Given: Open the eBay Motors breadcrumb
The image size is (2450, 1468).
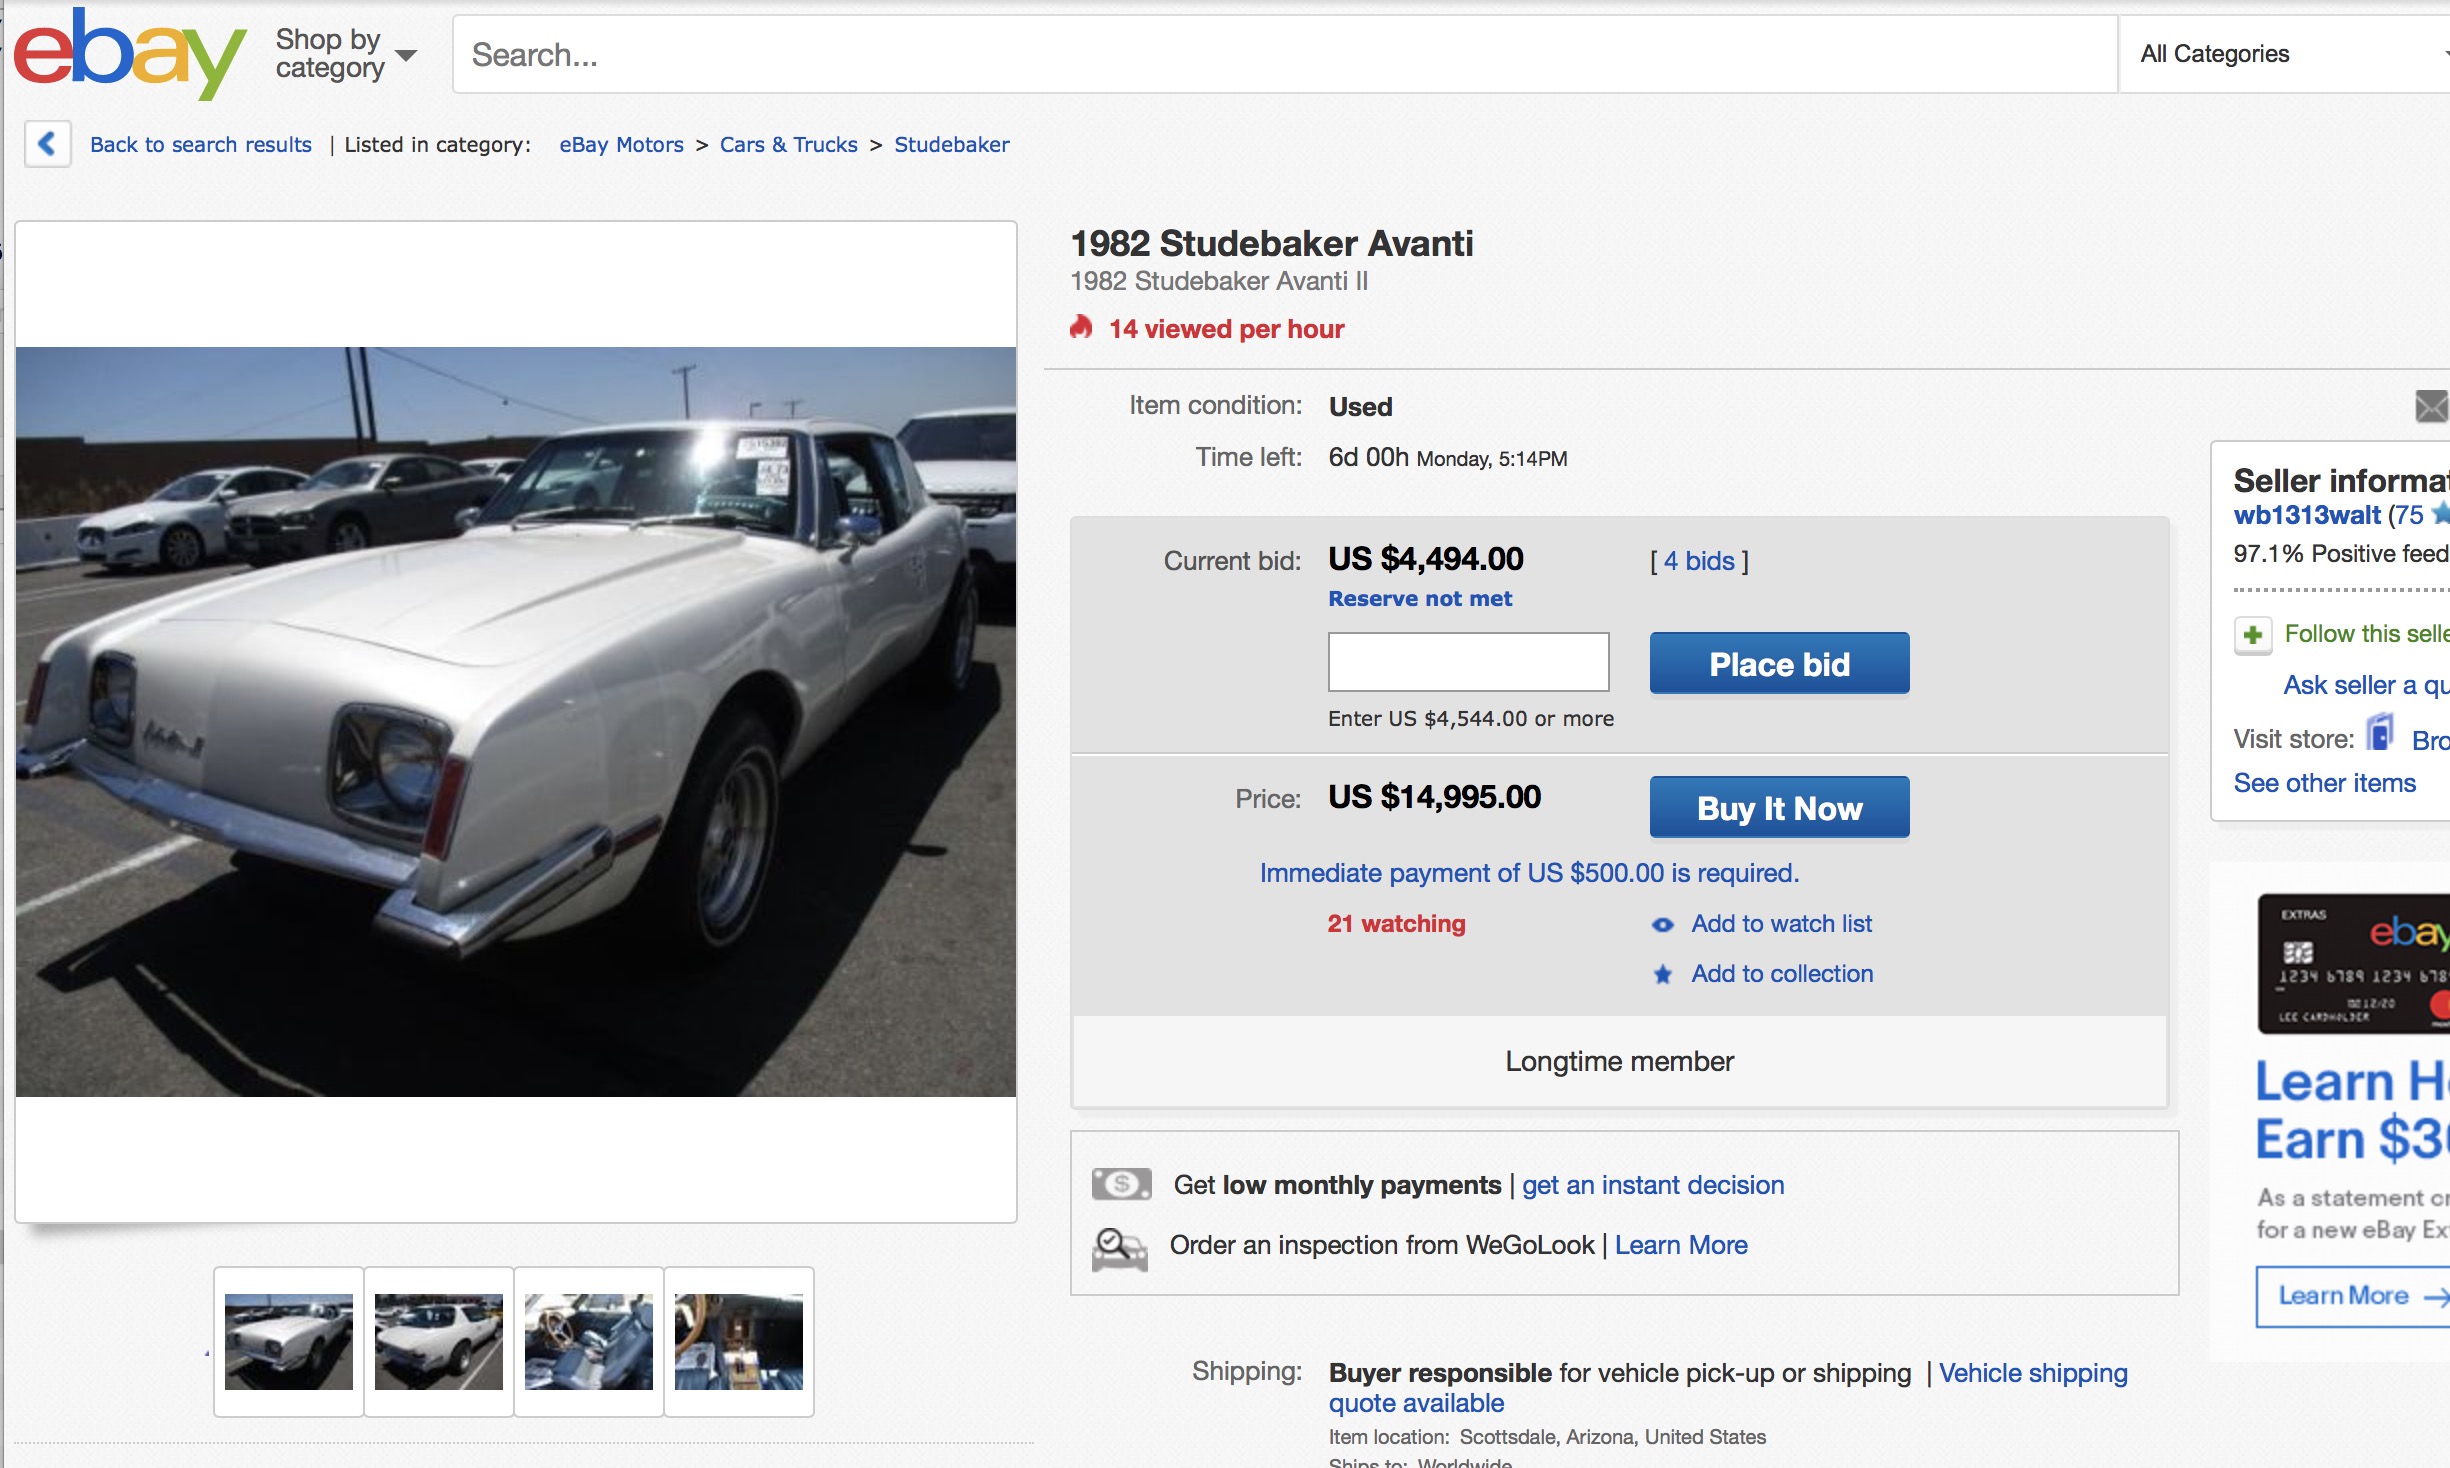Looking at the screenshot, I should point(621,145).
